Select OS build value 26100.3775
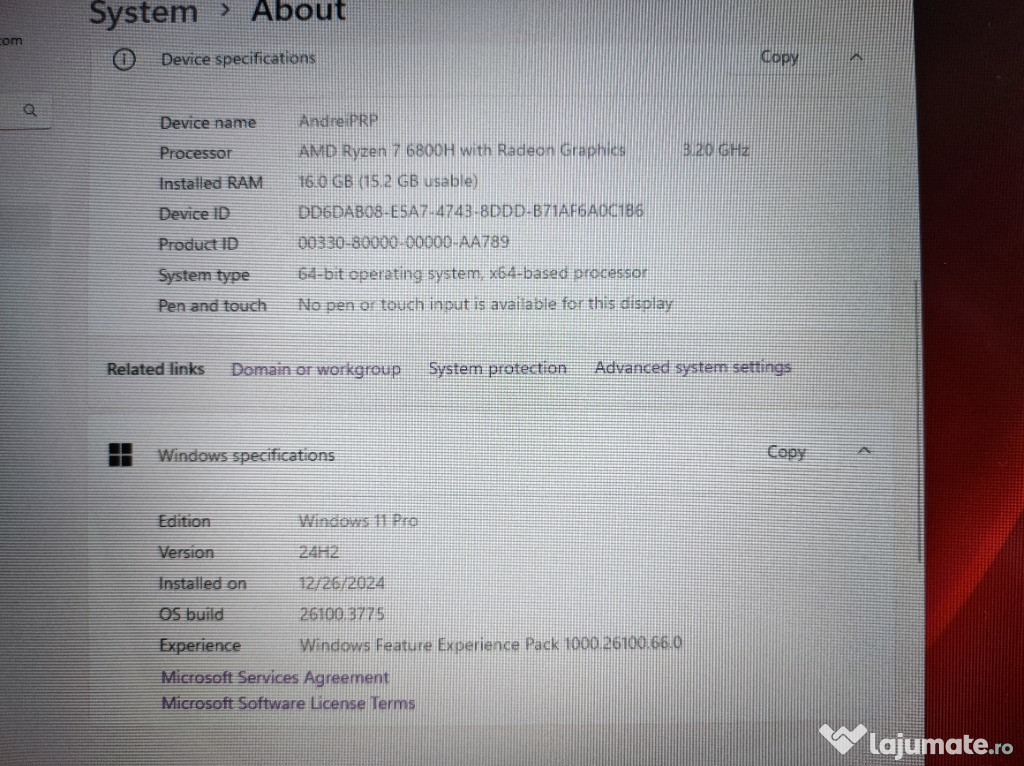The image size is (1024, 766). (342, 614)
